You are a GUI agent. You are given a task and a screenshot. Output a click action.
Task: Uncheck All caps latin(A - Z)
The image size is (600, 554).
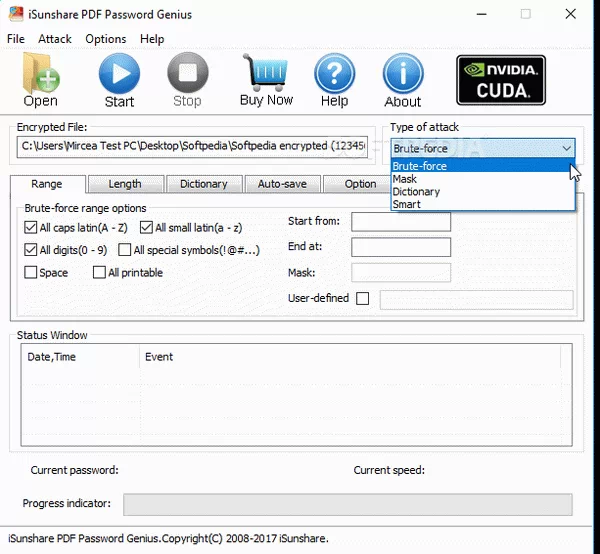[x=31, y=227]
